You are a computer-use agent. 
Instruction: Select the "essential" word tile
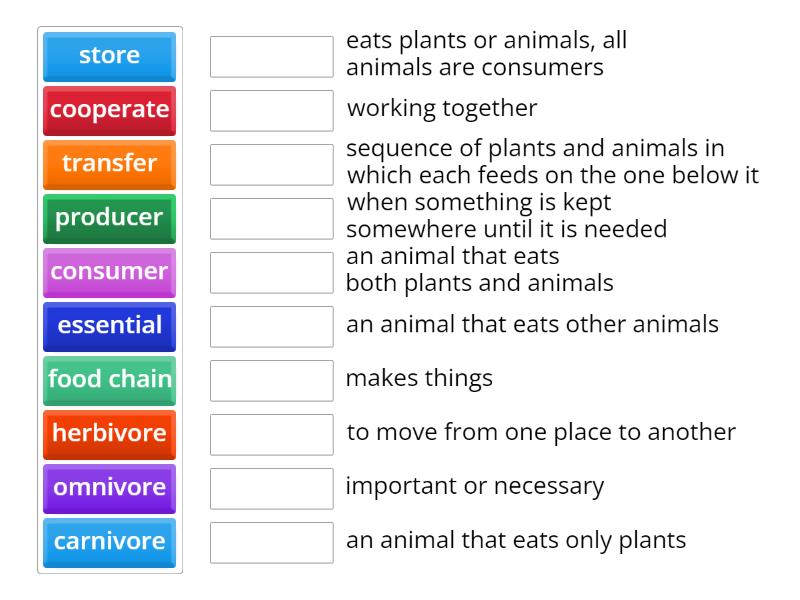109,326
